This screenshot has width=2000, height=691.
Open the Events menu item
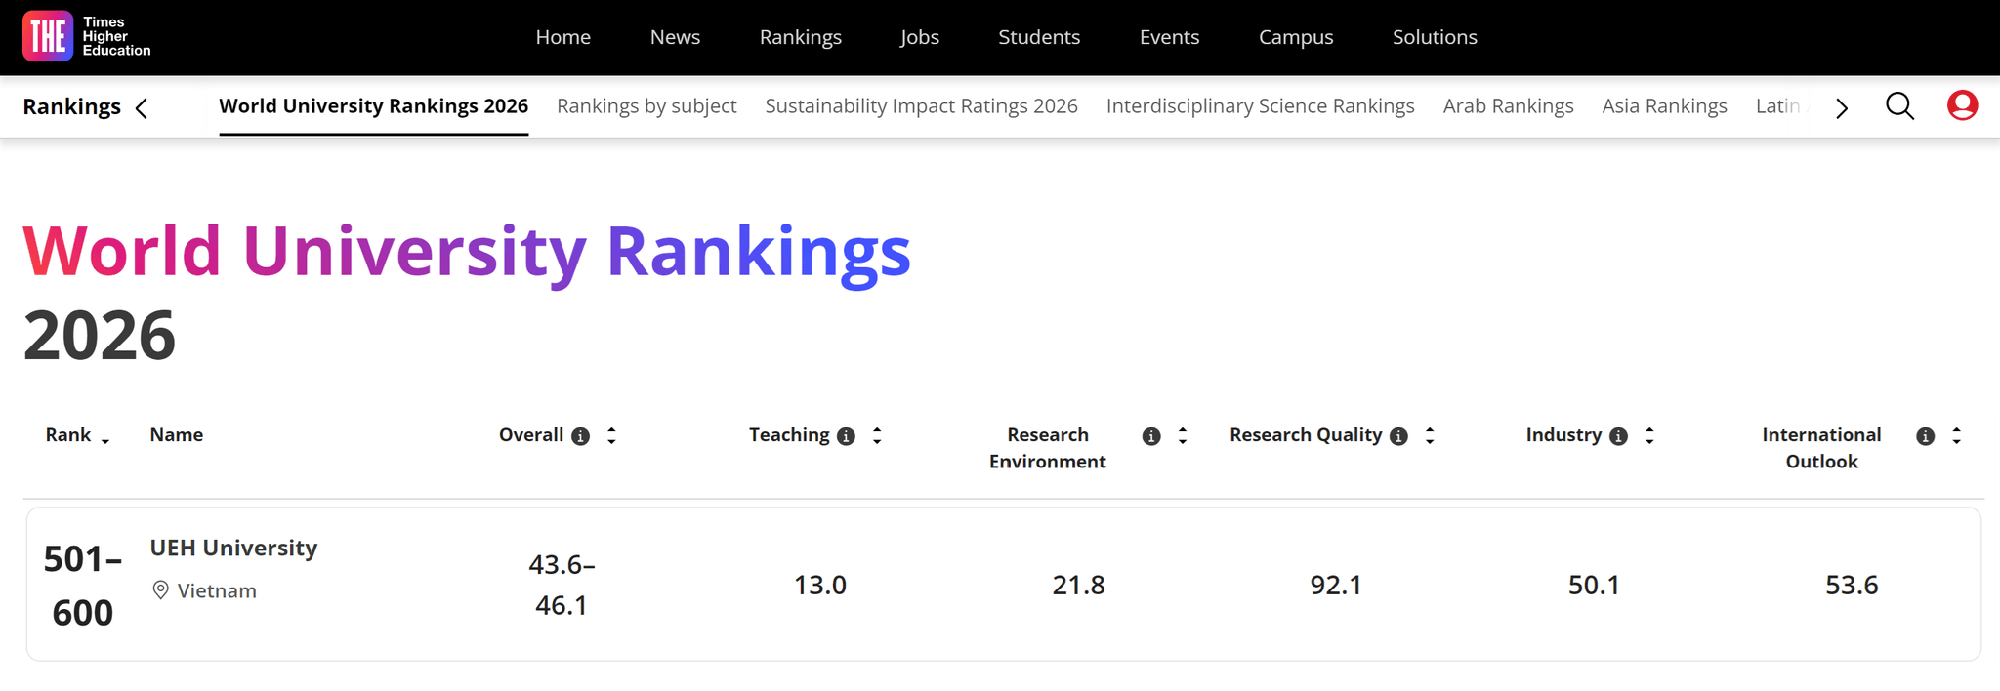point(1169,37)
